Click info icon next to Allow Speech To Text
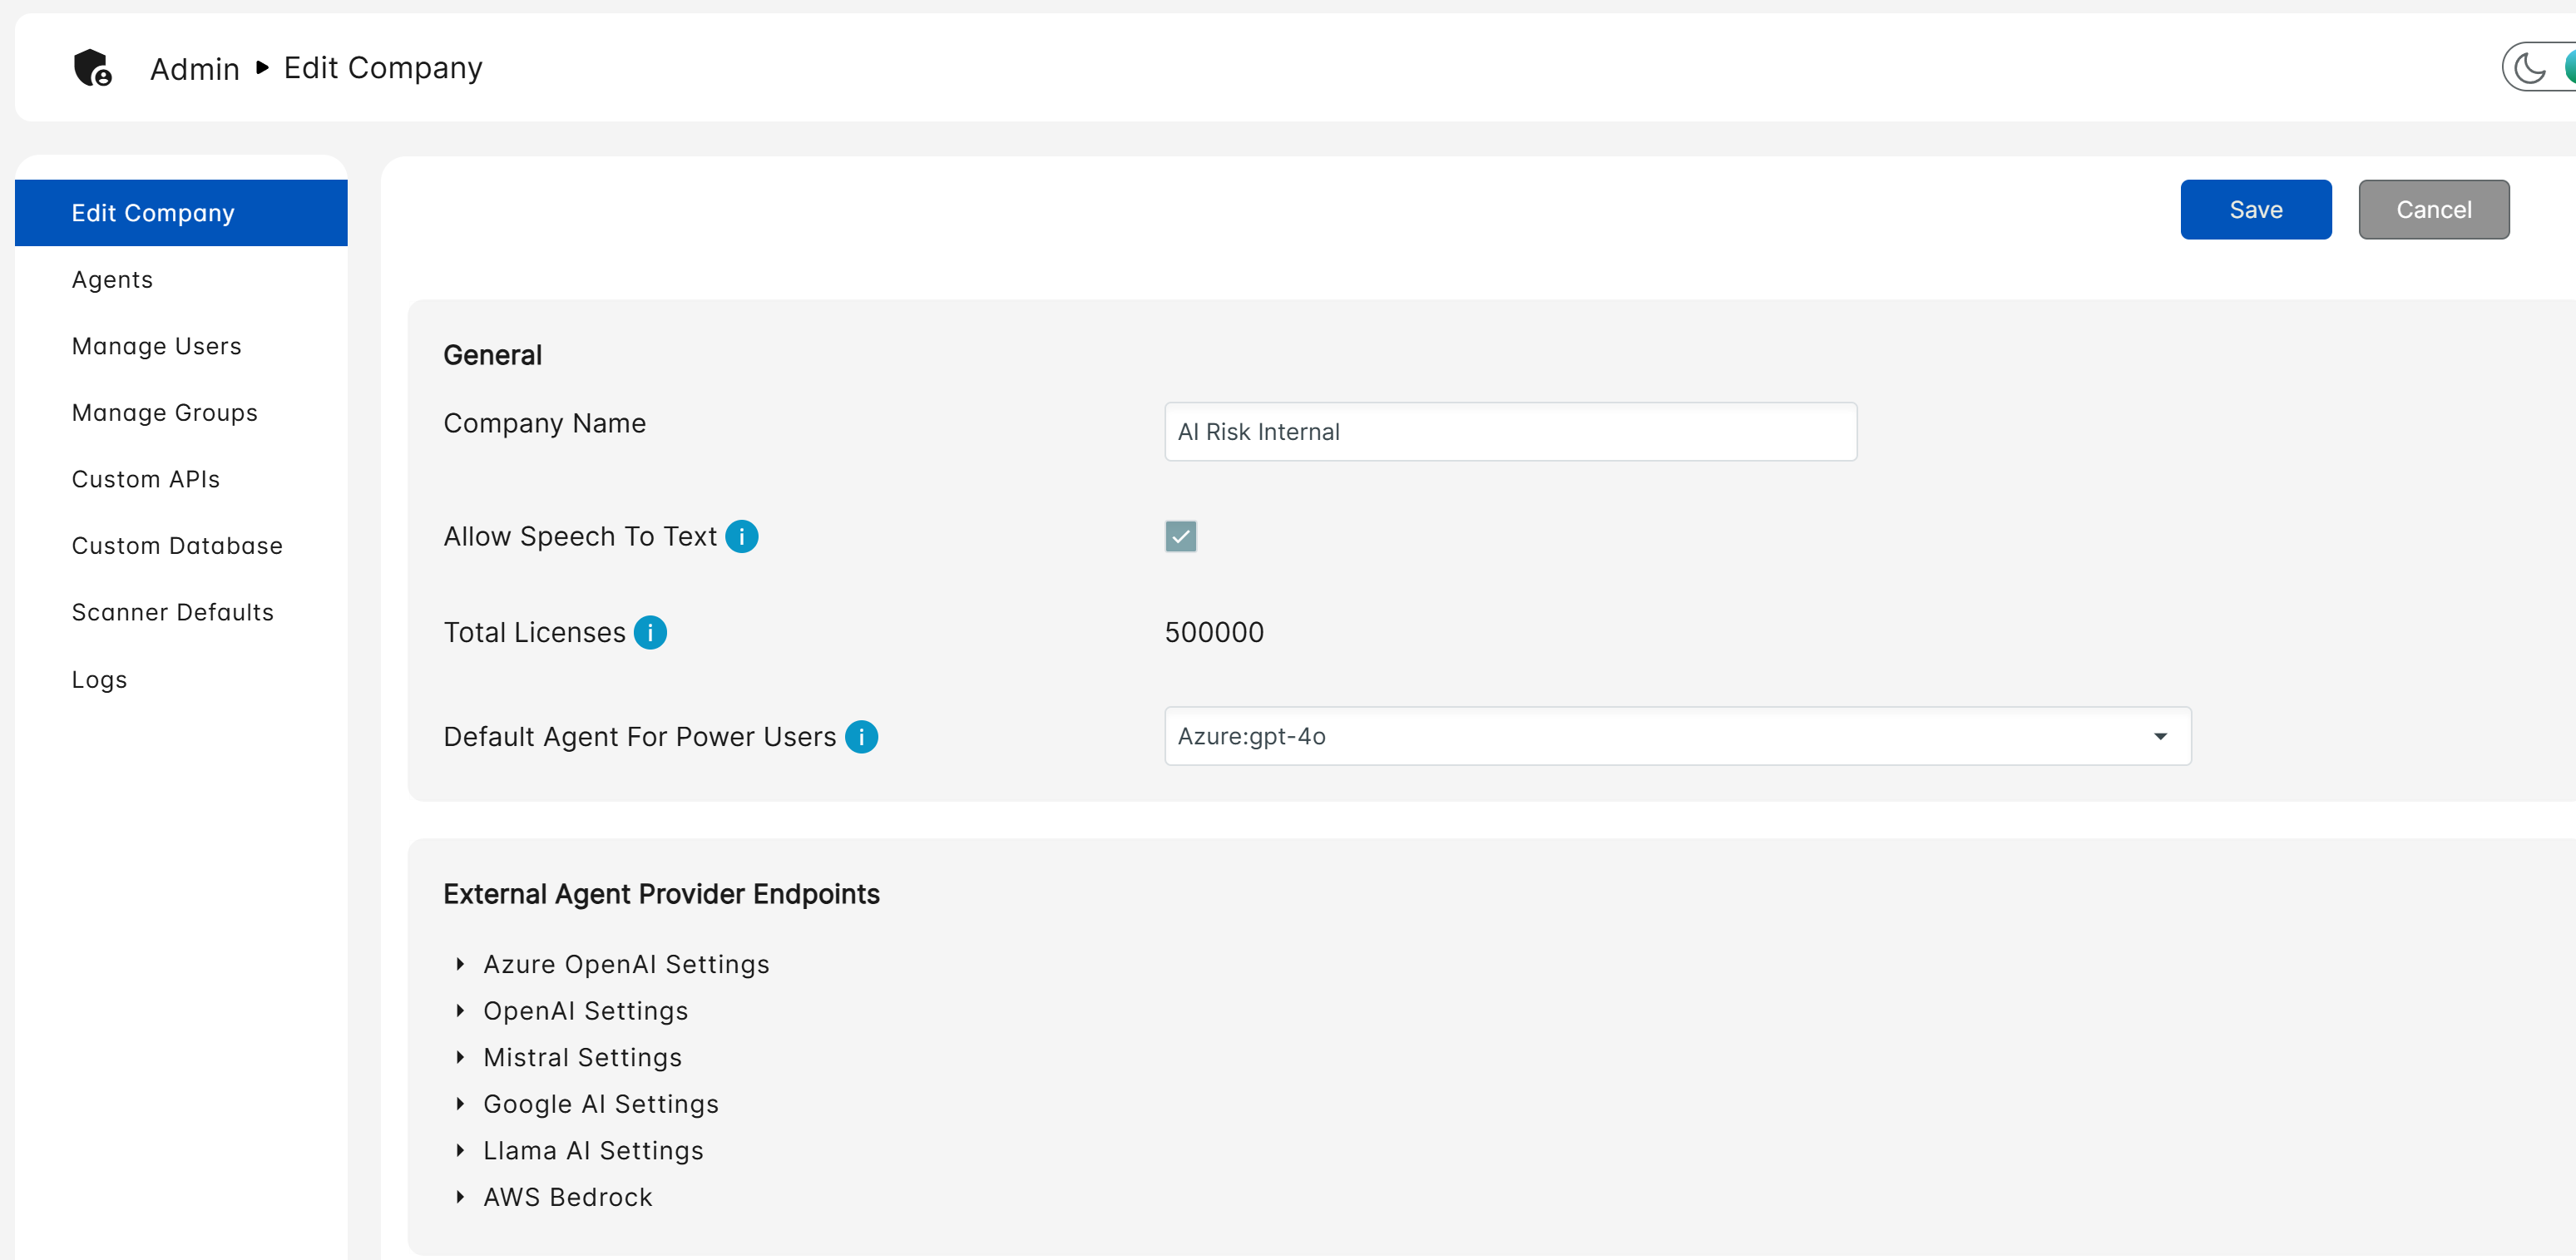 click(x=741, y=537)
